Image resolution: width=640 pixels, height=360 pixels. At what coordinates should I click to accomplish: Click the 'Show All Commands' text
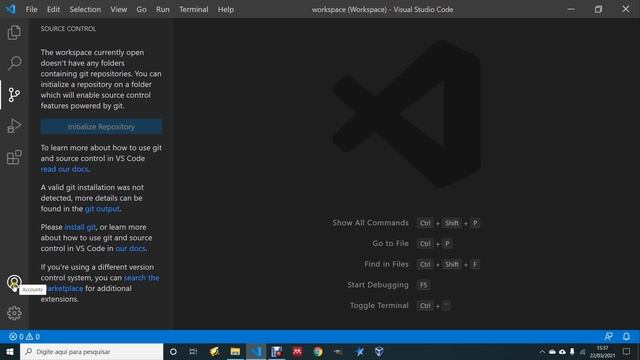pos(370,223)
